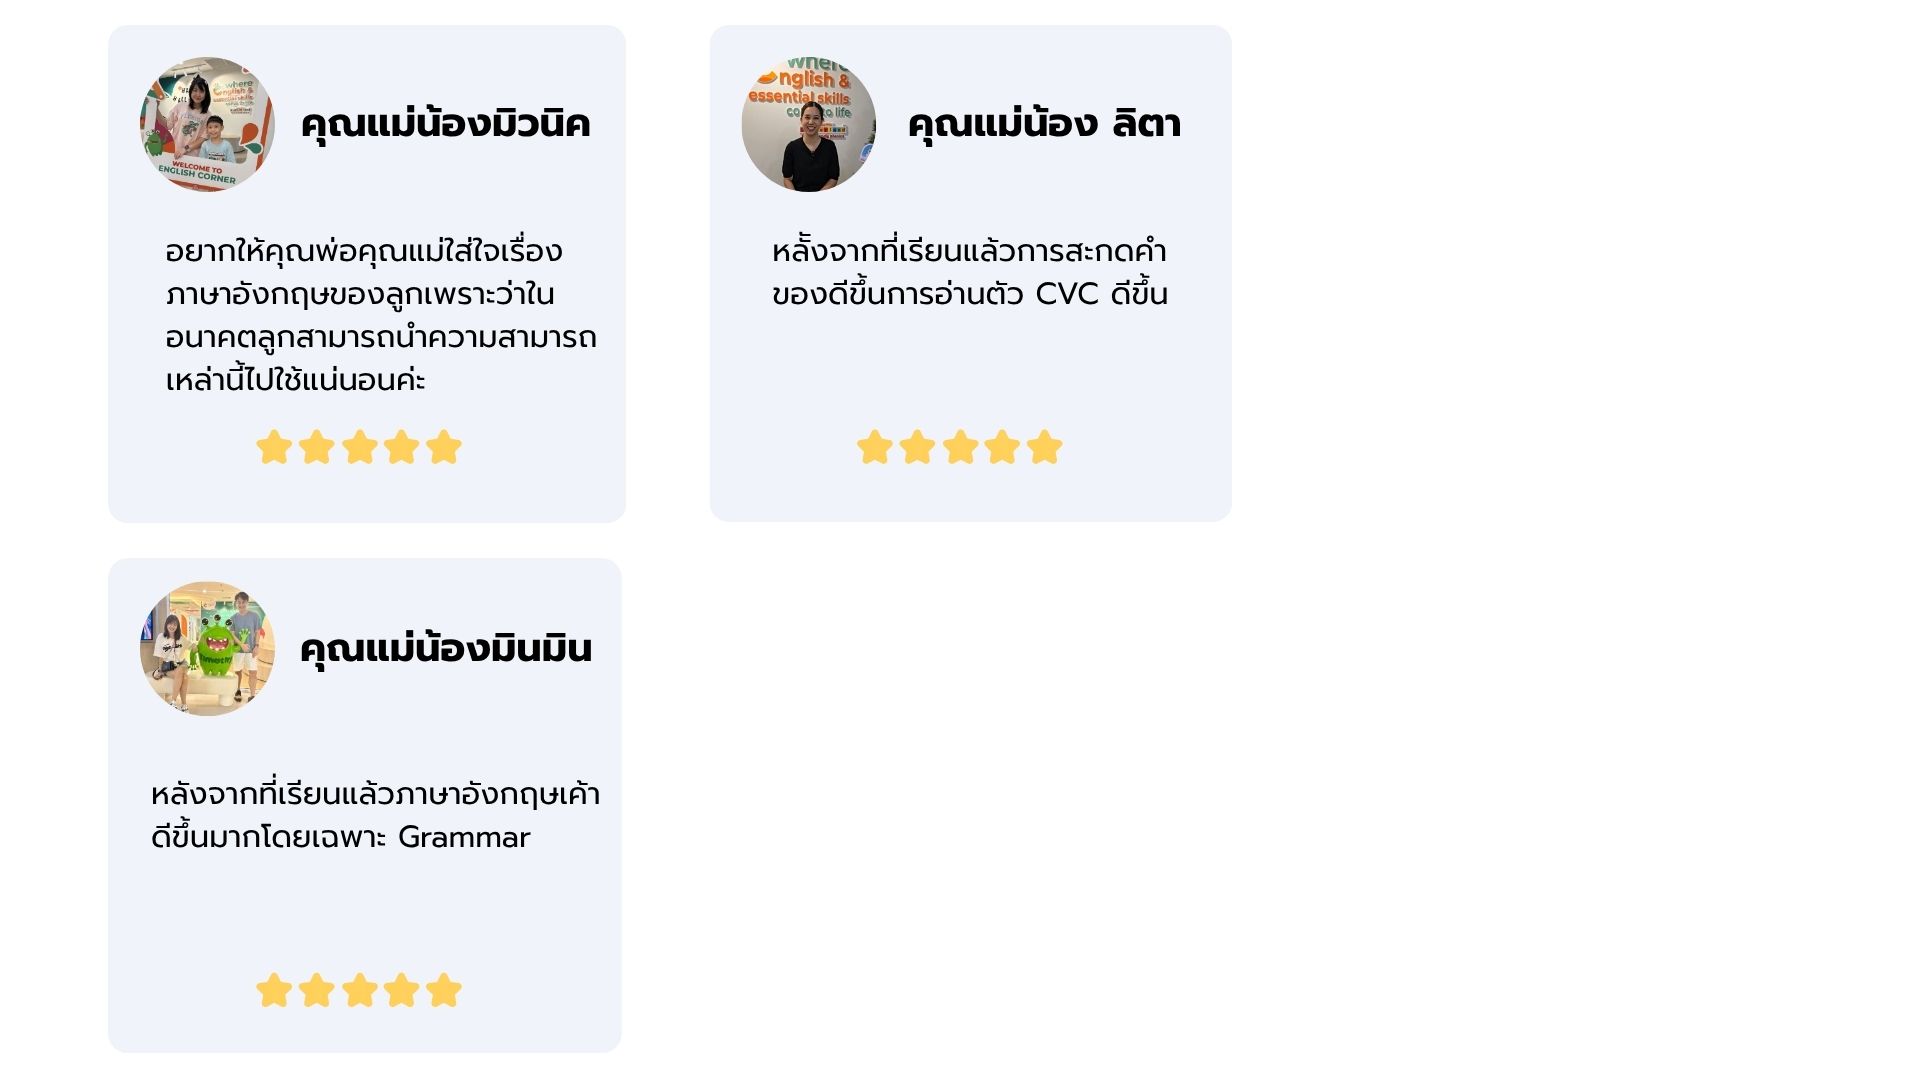Click the name heading คุณแม่น้องมินมิน
Viewport: 1920px width, 1080px height.
[446, 649]
